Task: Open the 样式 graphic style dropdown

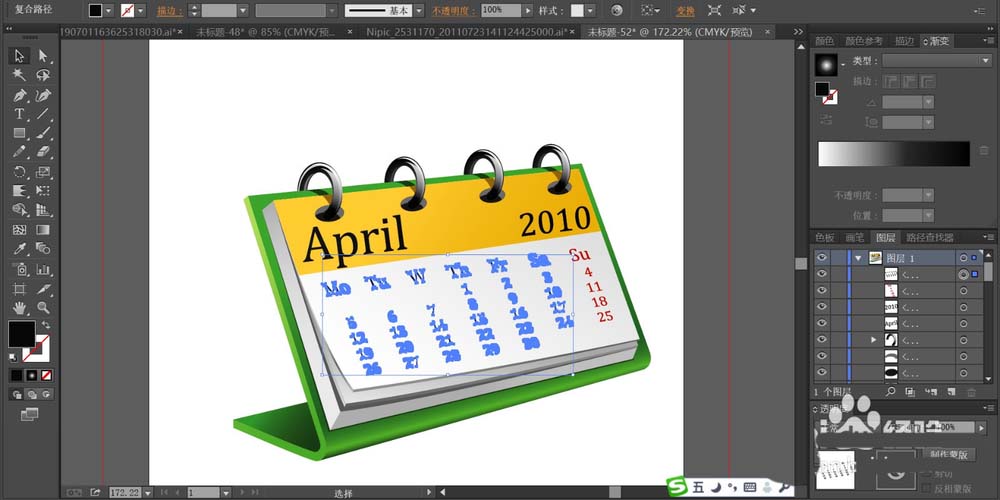Action: click(590, 10)
